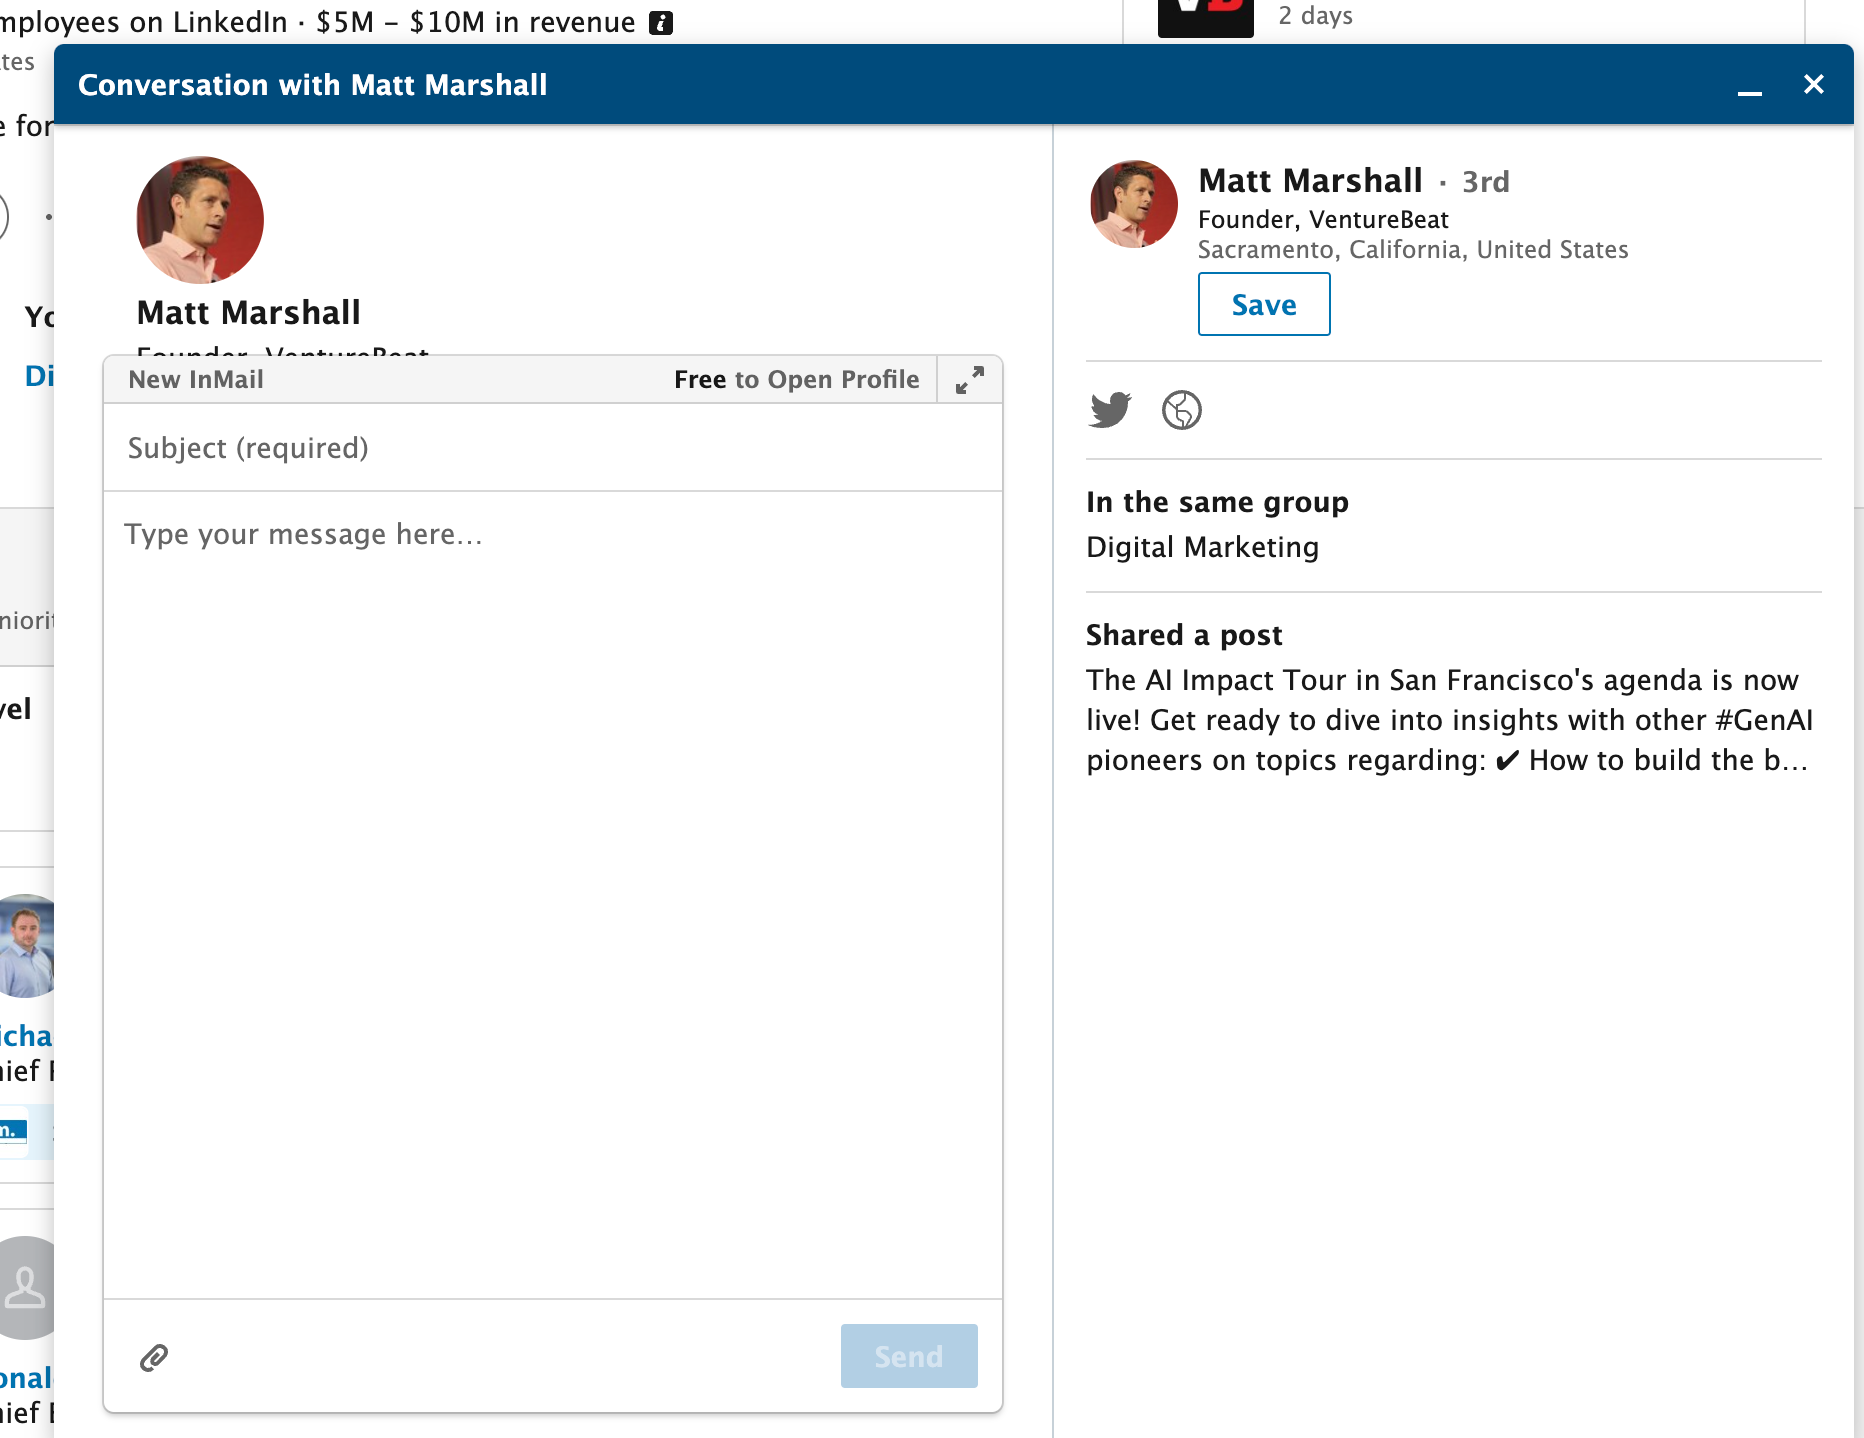Click the '2 days' text in background

pyautogui.click(x=1315, y=16)
